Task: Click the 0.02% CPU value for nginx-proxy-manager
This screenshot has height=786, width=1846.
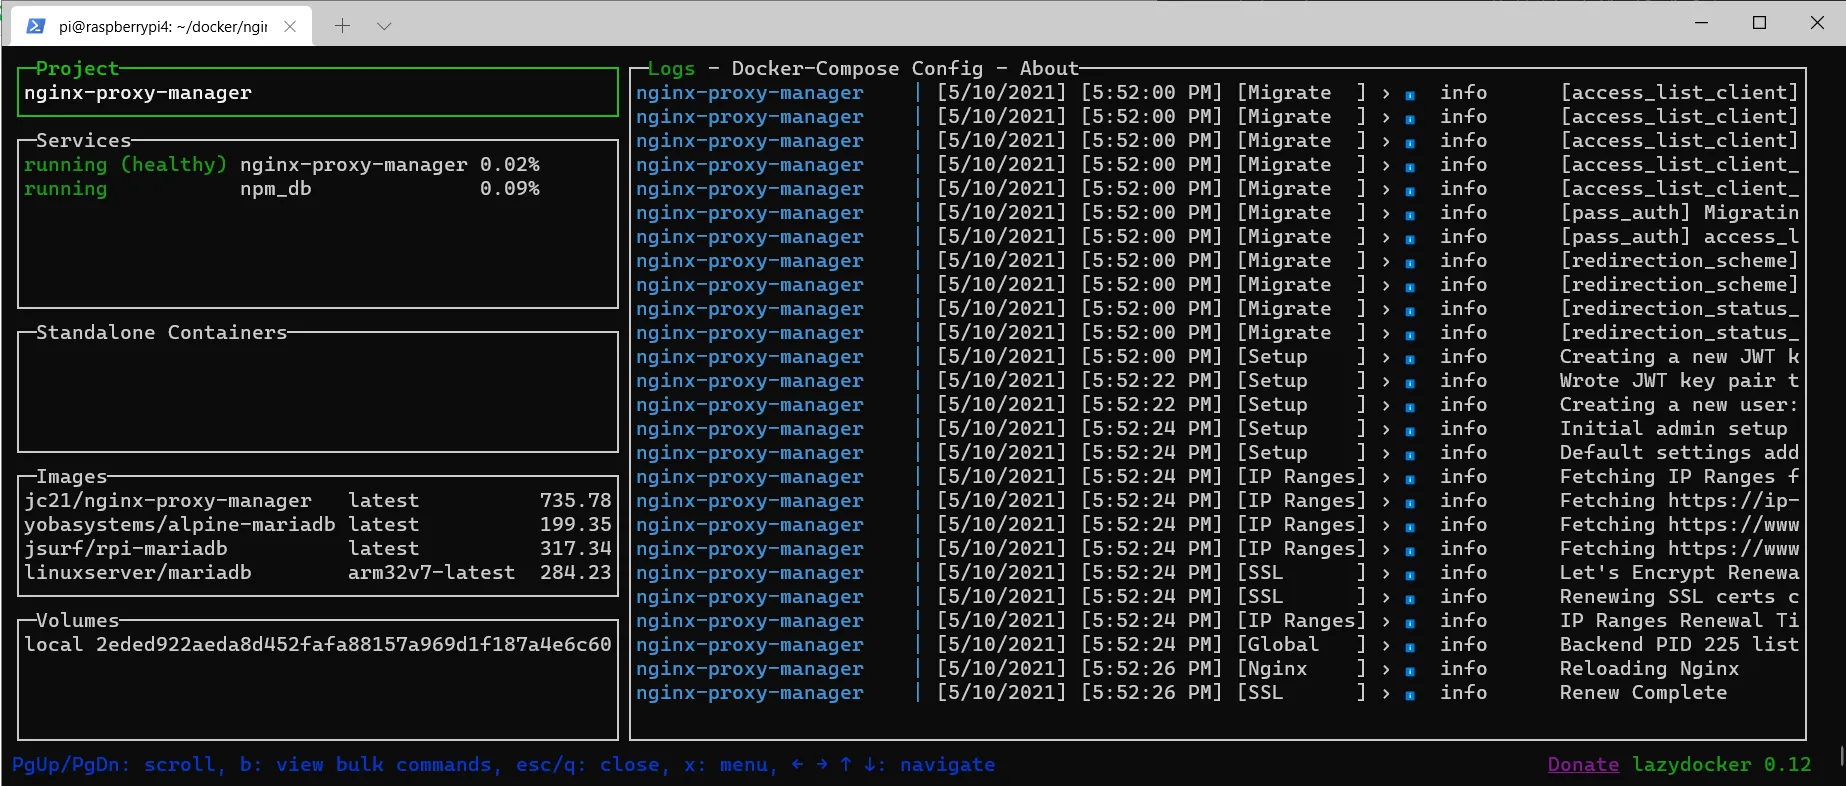Action: (509, 165)
